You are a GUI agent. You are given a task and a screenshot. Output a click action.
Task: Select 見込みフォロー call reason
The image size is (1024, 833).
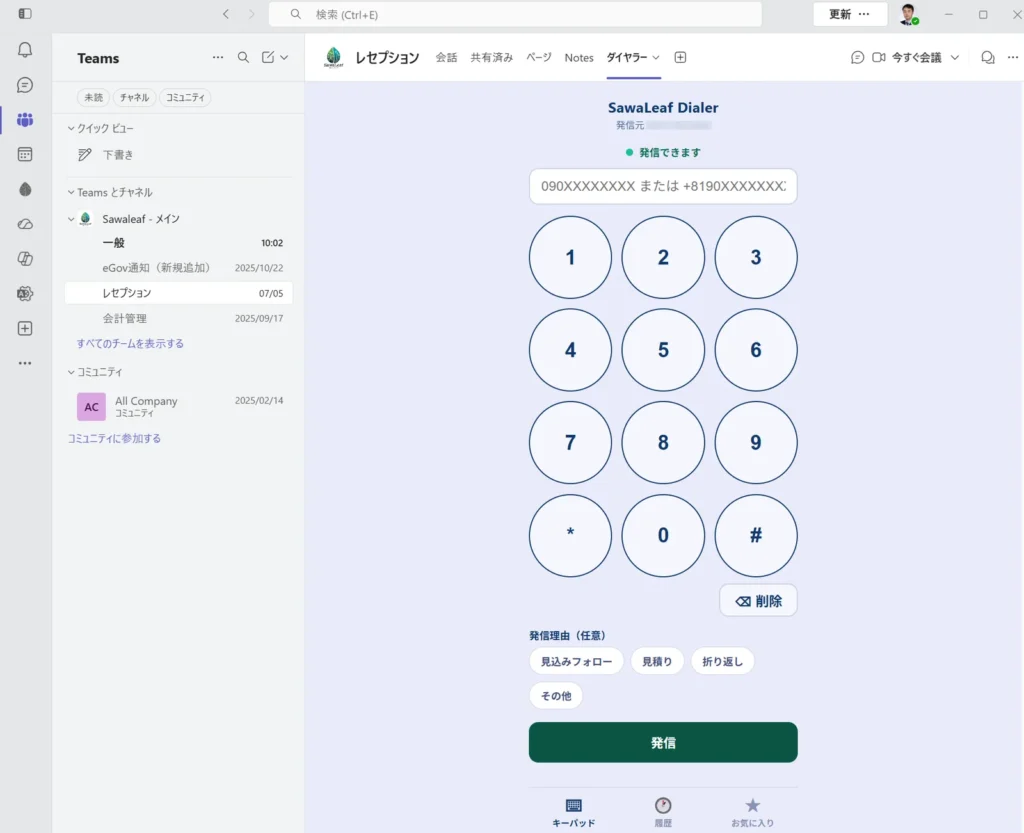[x=576, y=661]
